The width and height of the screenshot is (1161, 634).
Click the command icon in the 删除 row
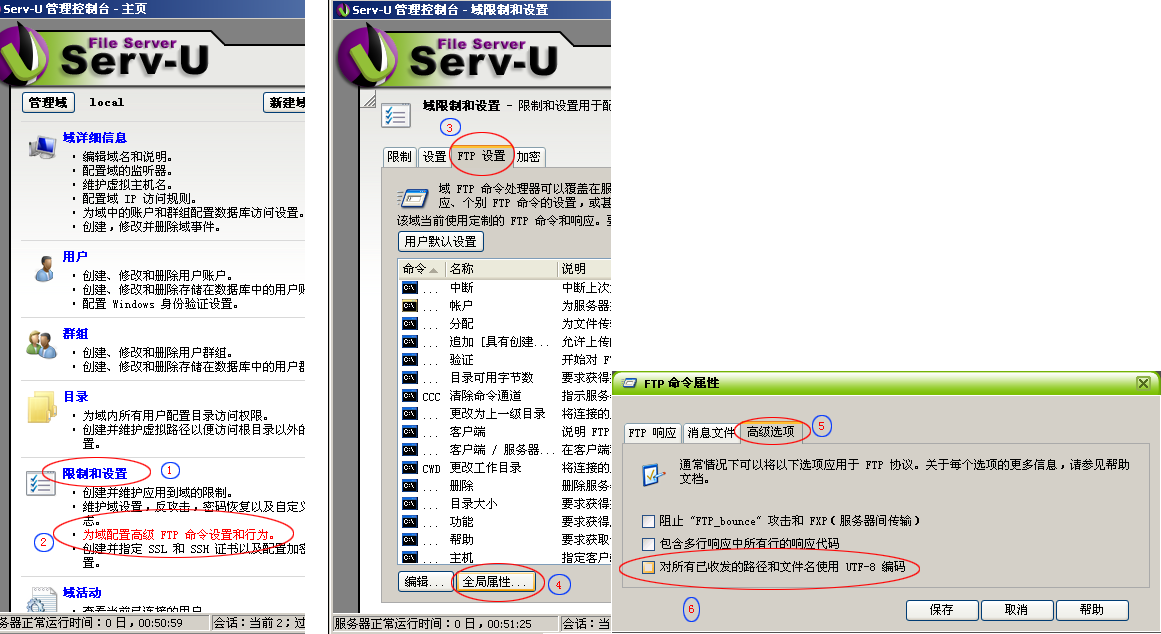pyautogui.click(x=409, y=486)
